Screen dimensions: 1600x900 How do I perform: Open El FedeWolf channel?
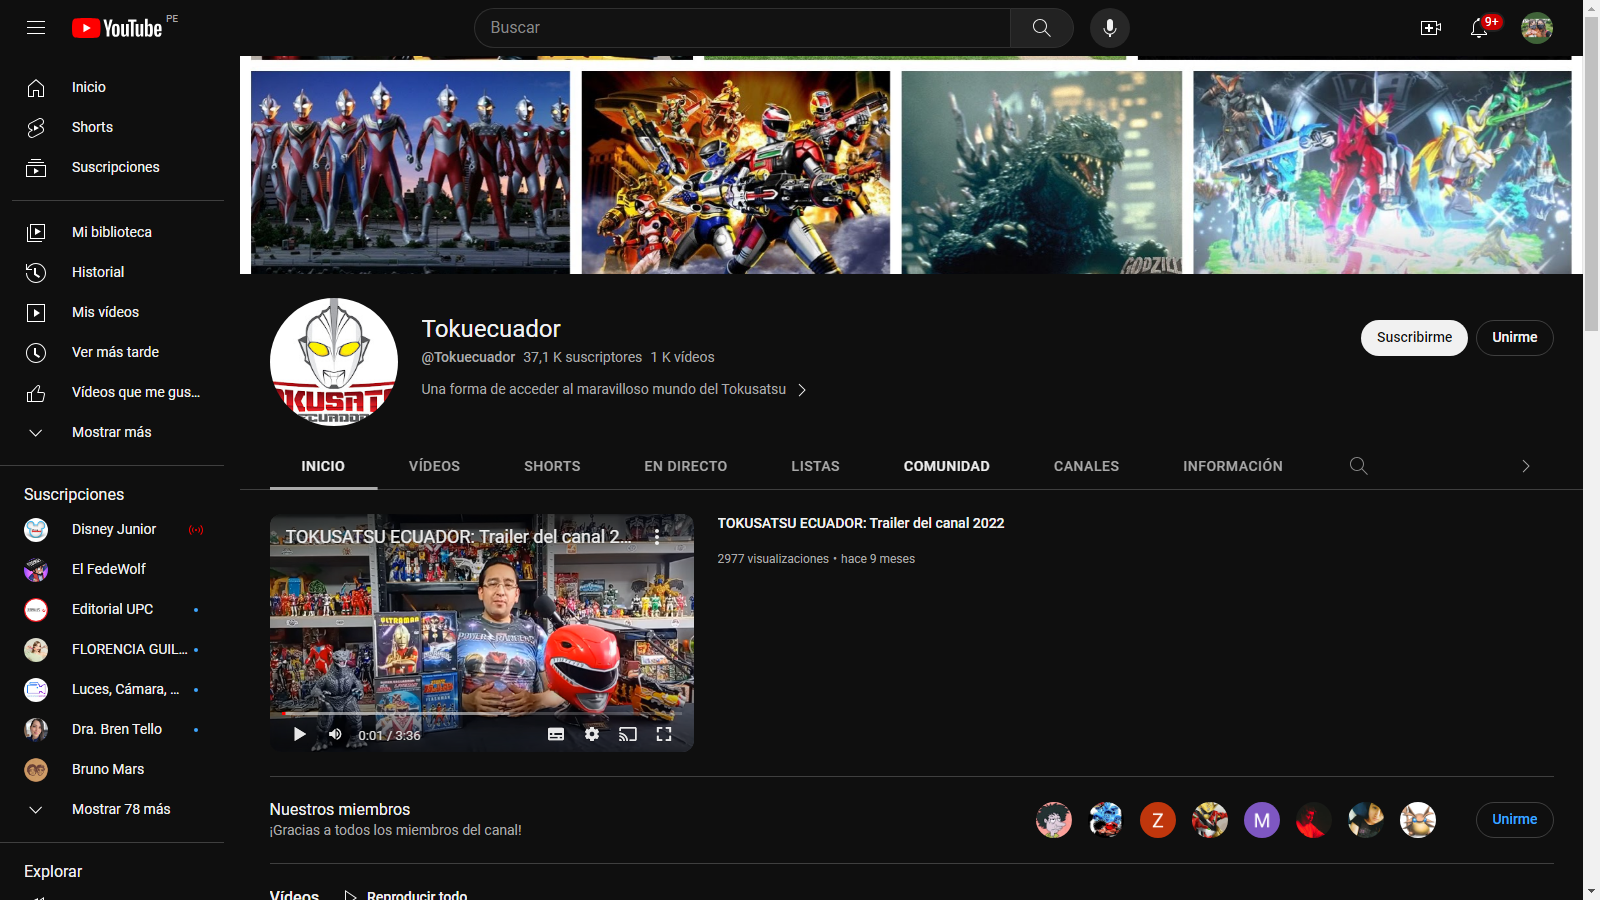tap(112, 569)
